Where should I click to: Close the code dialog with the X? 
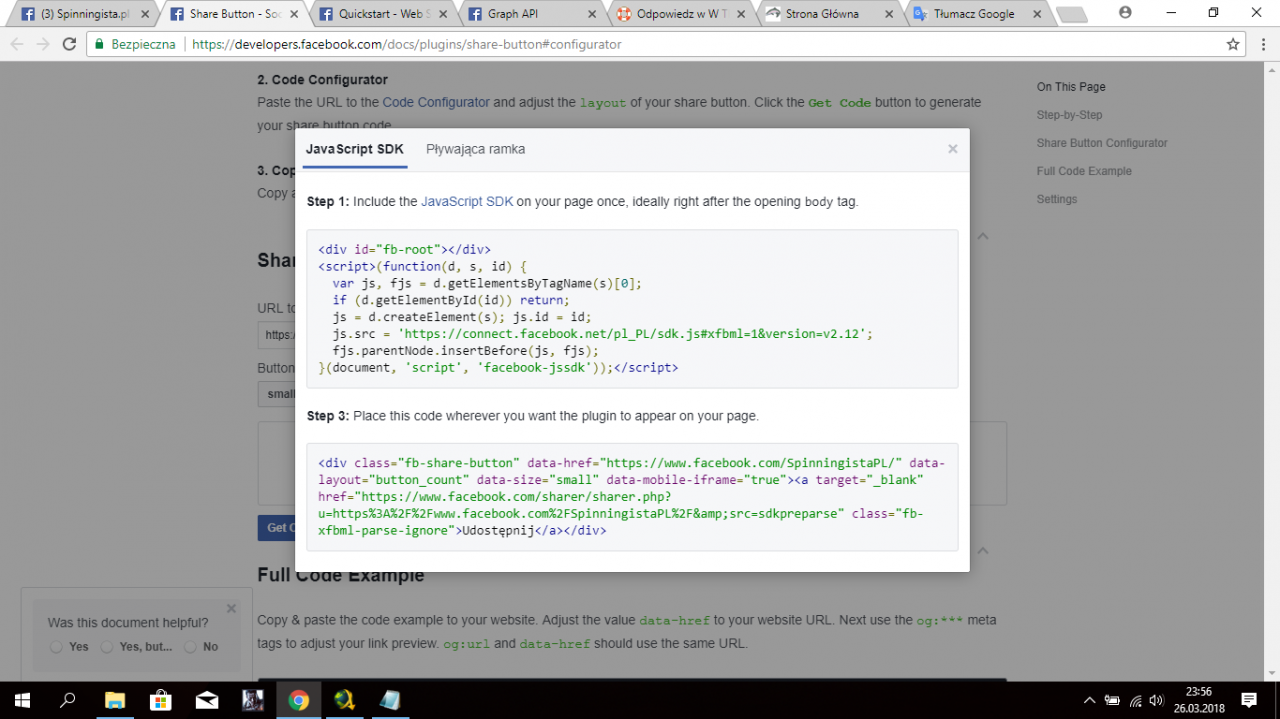click(x=953, y=149)
